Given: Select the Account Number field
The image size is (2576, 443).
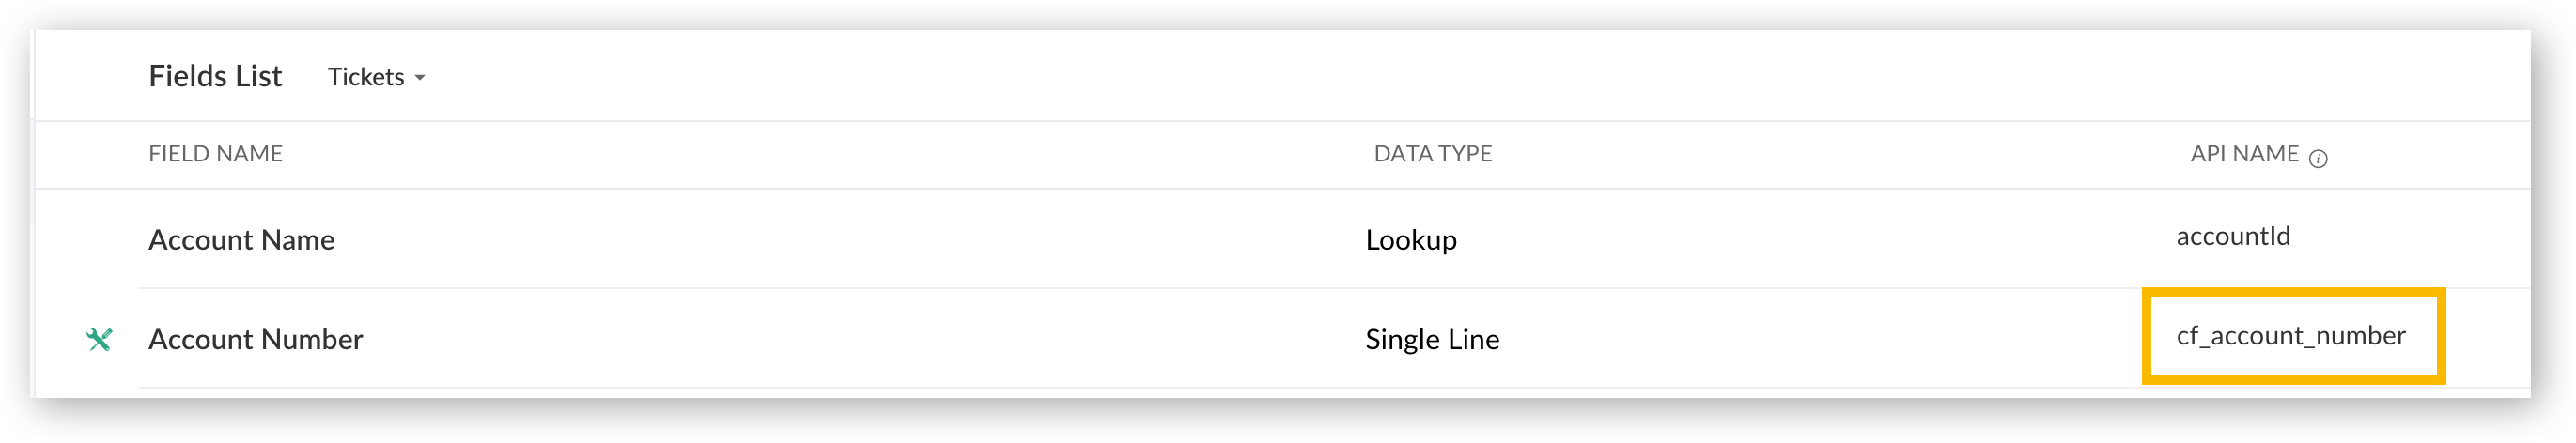Looking at the screenshot, I should coord(255,340).
